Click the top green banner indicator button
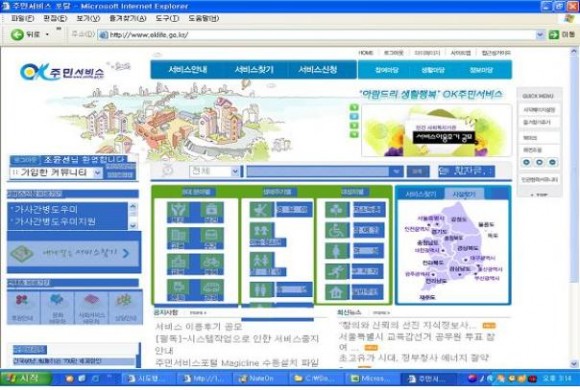 click(x=354, y=108)
